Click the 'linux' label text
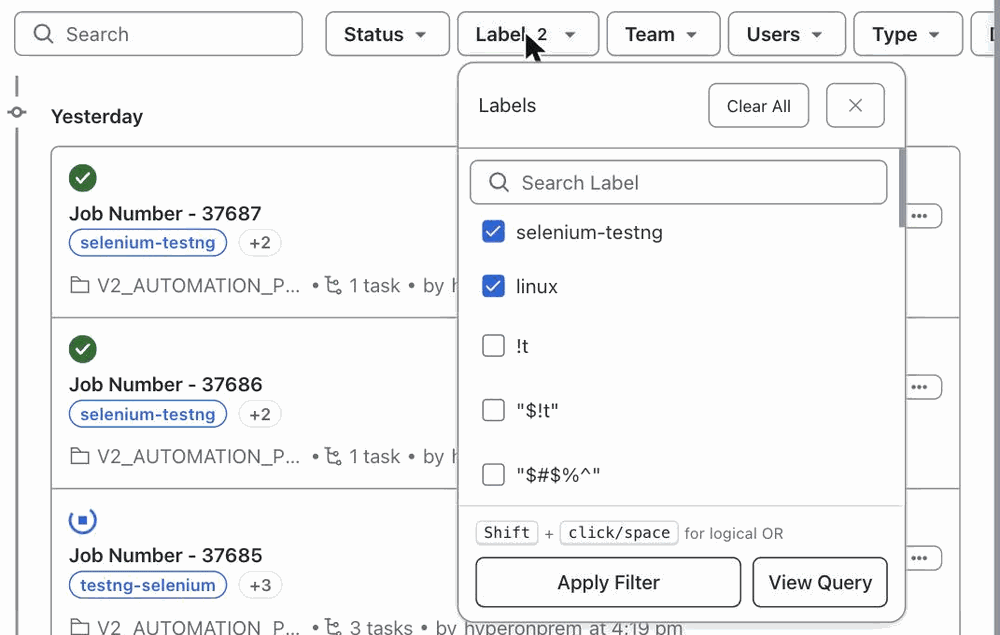 [x=537, y=287]
